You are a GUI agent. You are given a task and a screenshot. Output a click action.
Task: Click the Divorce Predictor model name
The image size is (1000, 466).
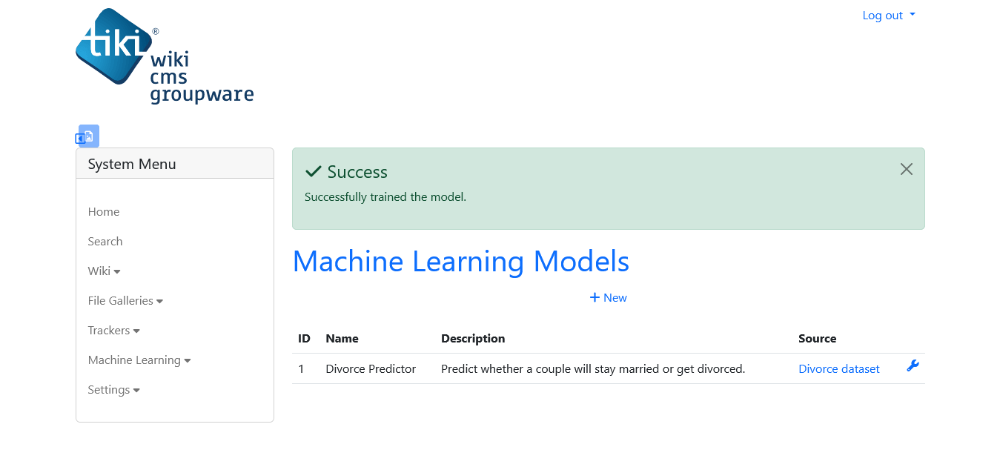point(371,369)
